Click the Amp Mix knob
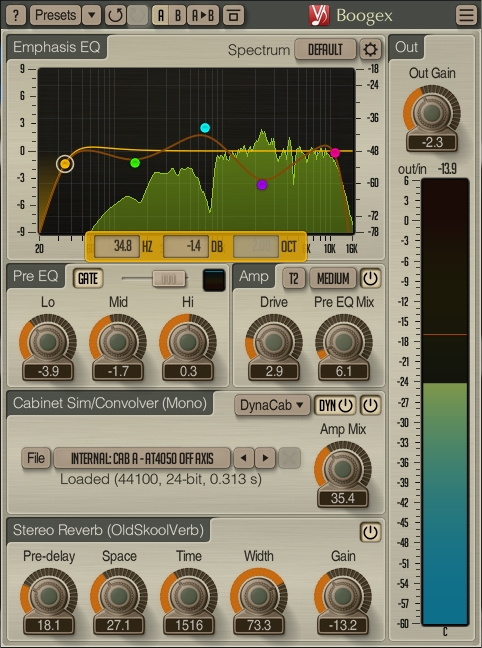The image size is (482, 648). [x=343, y=469]
